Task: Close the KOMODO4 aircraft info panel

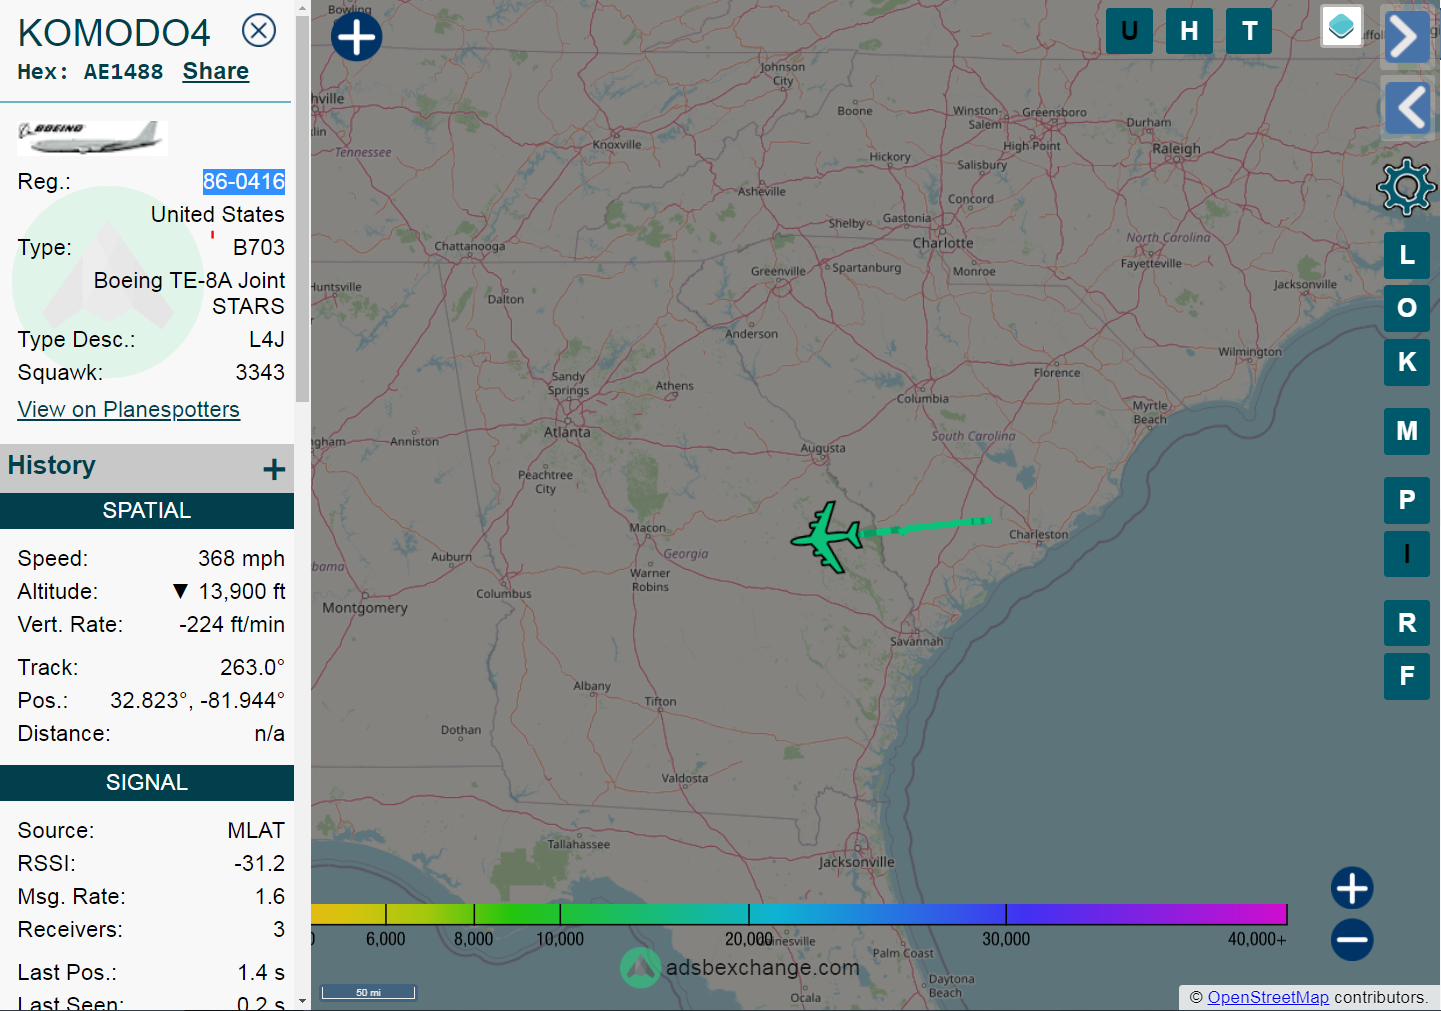Action: tap(259, 30)
